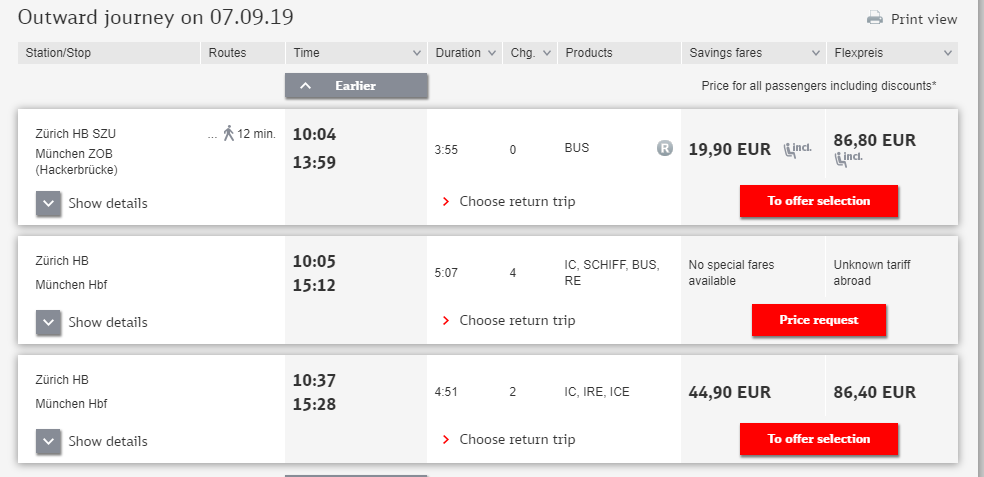This screenshot has height=477, width=984.
Task: Click seat-included icon beside 19,90 EUR
Action: point(797,150)
